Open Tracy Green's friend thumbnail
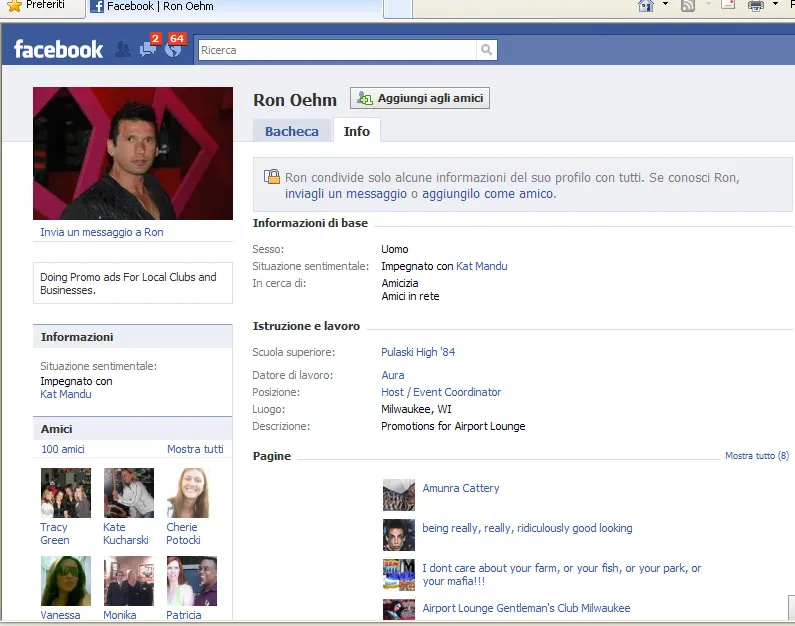Viewport: 795px width, 626px height. [x=66, y=493]
